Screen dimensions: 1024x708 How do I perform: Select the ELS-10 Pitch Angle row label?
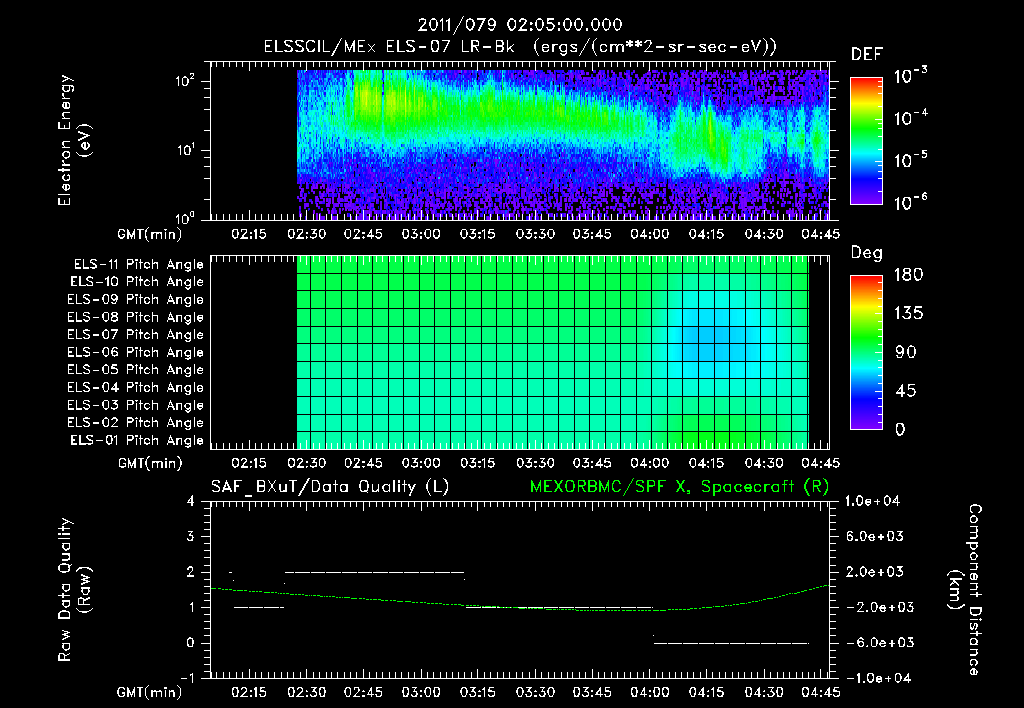(x=136, y=282)
